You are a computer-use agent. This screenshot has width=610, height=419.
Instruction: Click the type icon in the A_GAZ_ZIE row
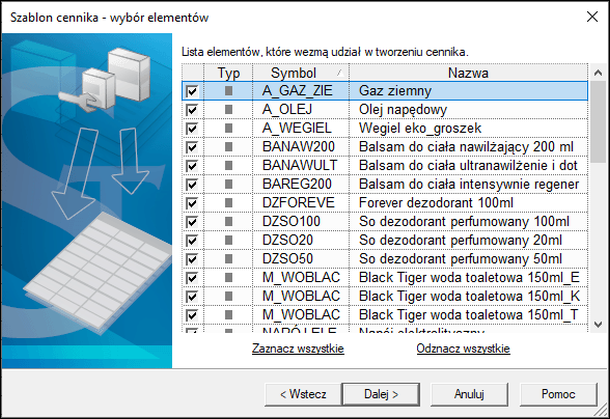click(229, 91)
